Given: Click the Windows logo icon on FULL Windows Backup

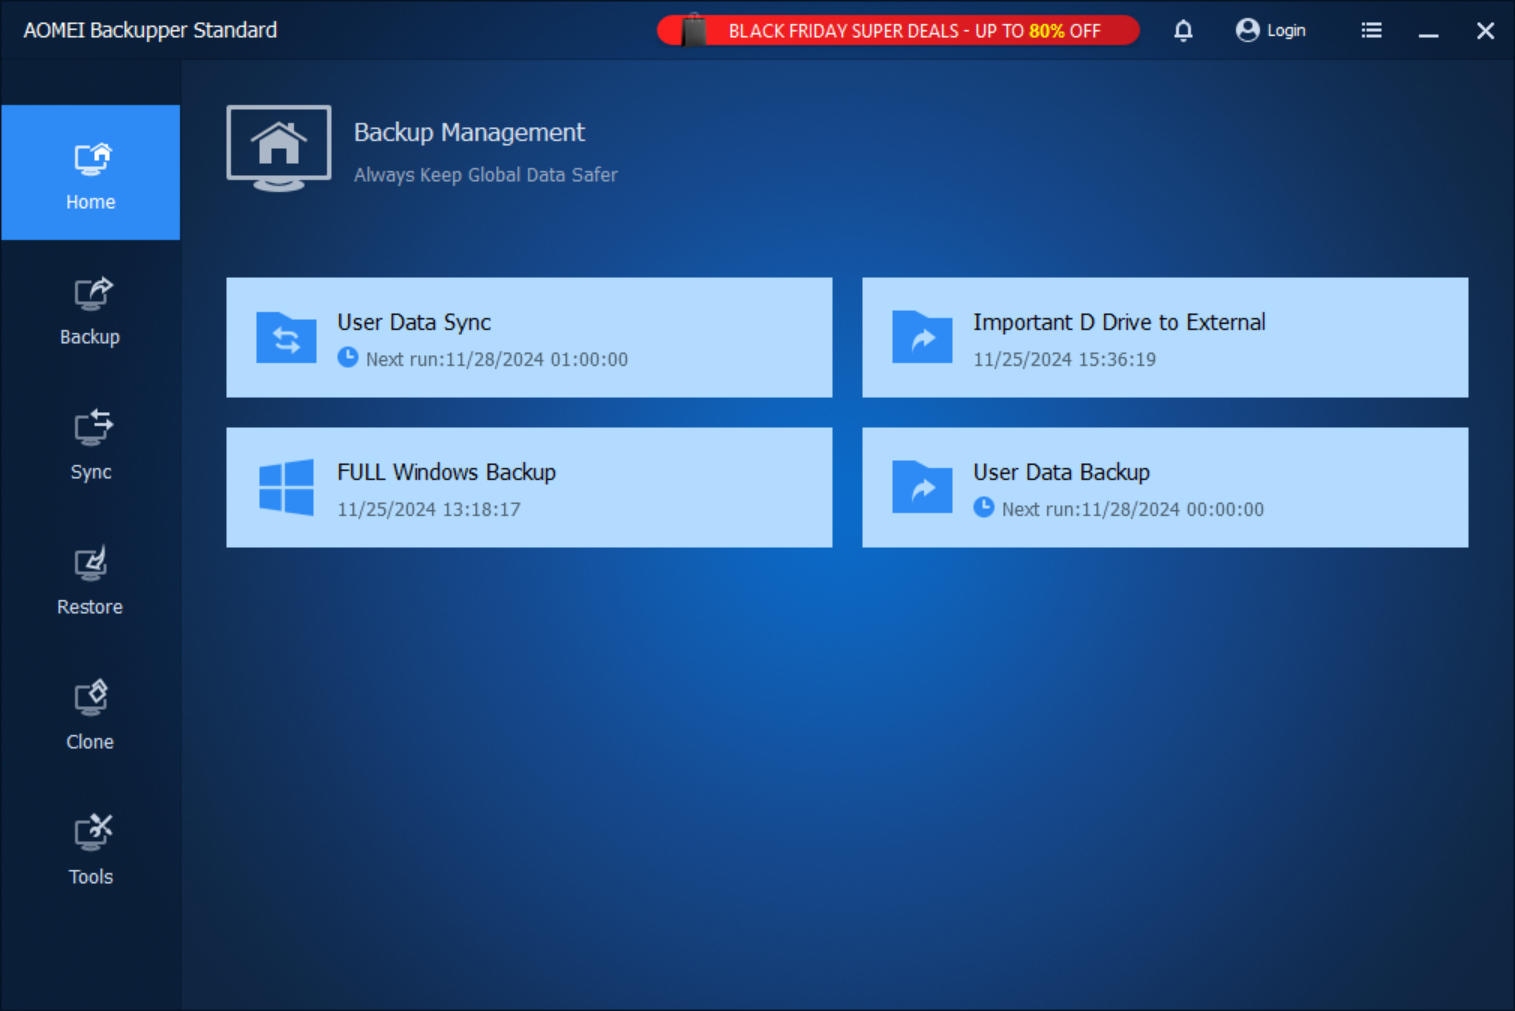Looking at the screenshot, I should pos(286,487).
